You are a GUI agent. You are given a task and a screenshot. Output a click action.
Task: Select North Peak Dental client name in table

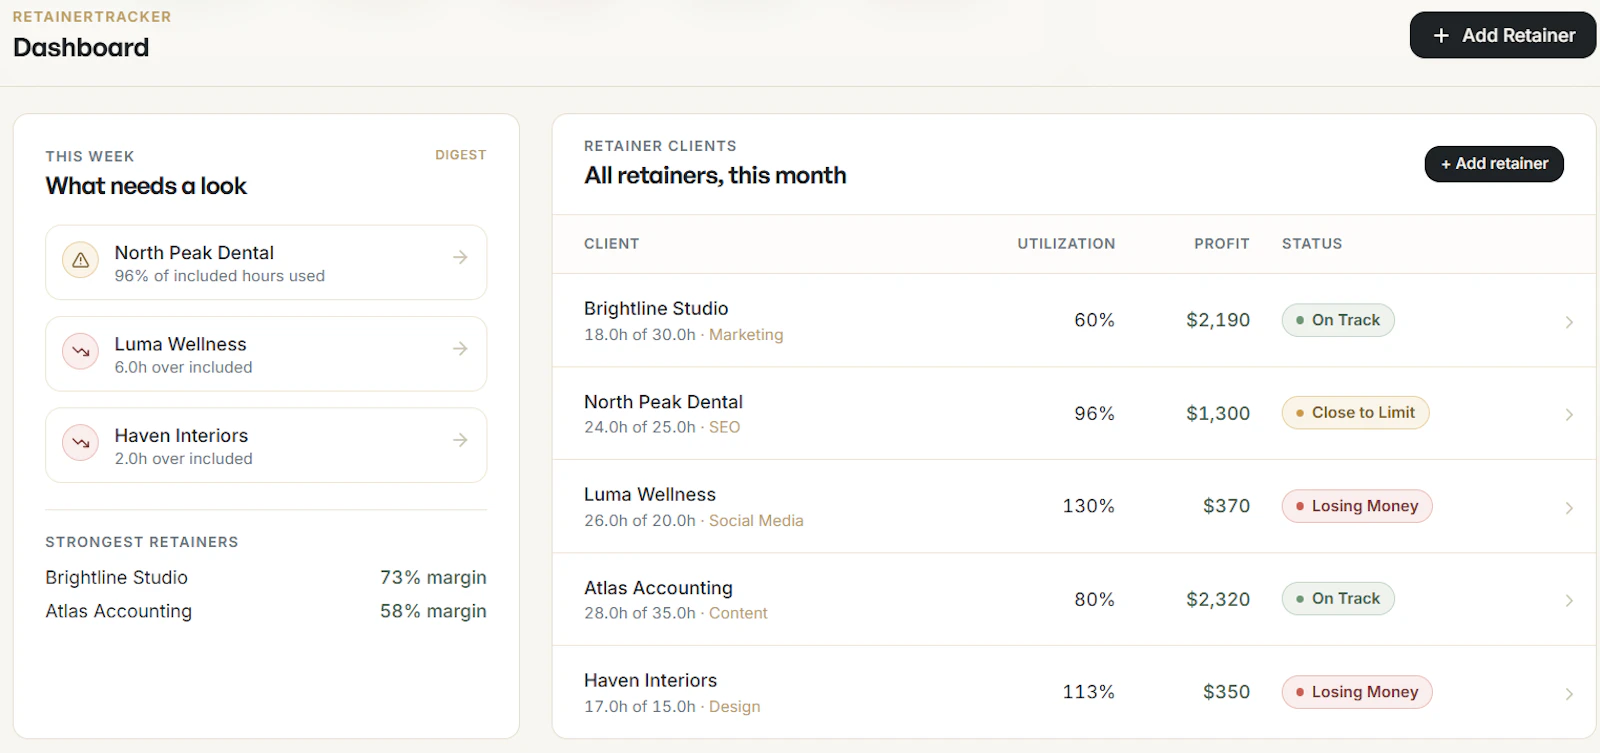click(x=663, y=402)
